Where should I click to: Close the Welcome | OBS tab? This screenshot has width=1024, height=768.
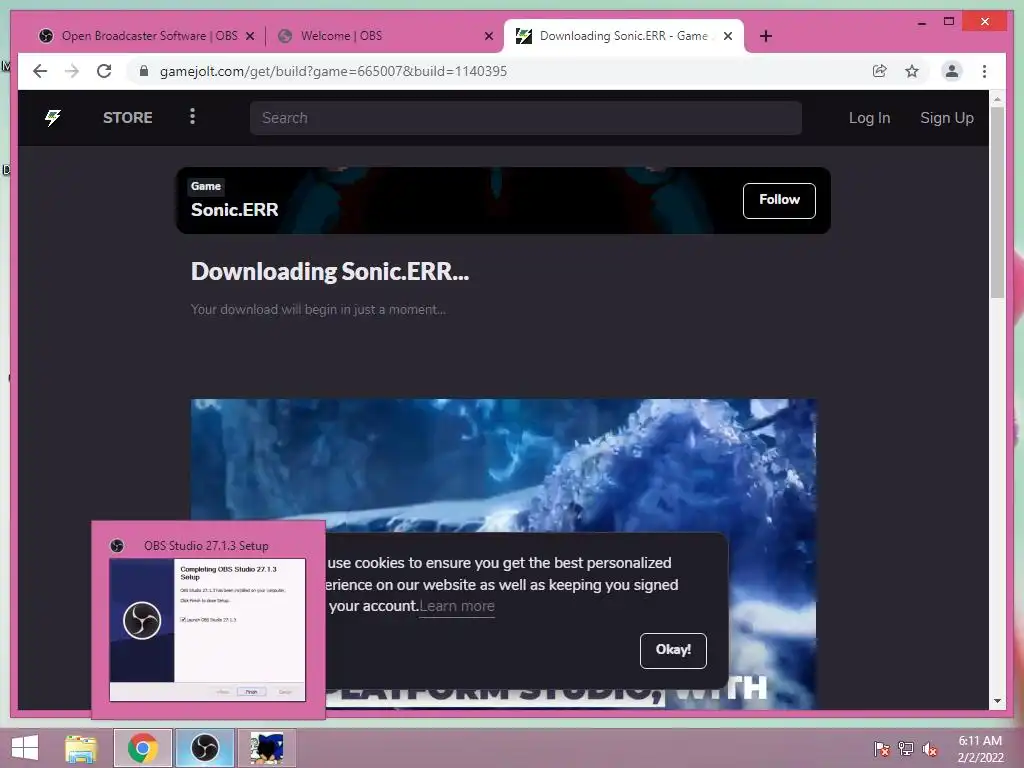point(488,37)
